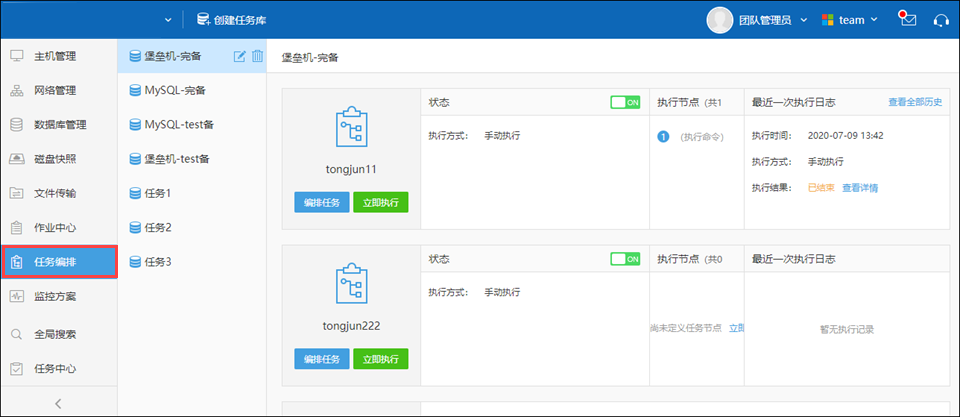Toggle the ON switch for tongjun11
The image size is (960, 417).
click(625, 102)
